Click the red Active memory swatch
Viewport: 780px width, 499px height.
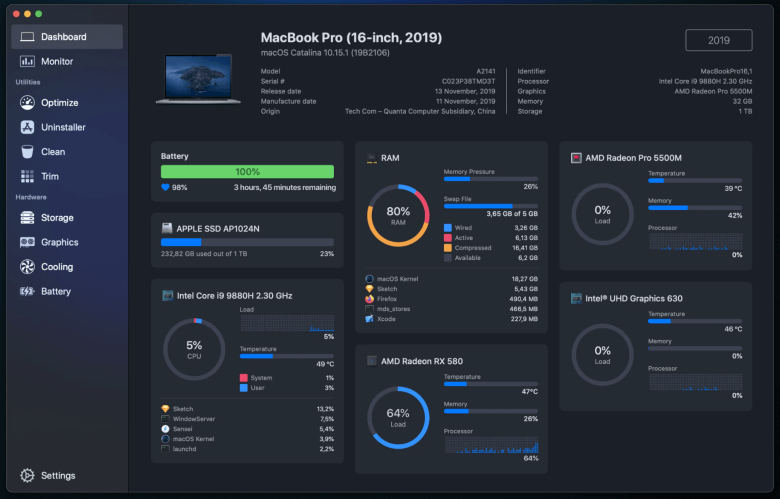pos(448,238)
